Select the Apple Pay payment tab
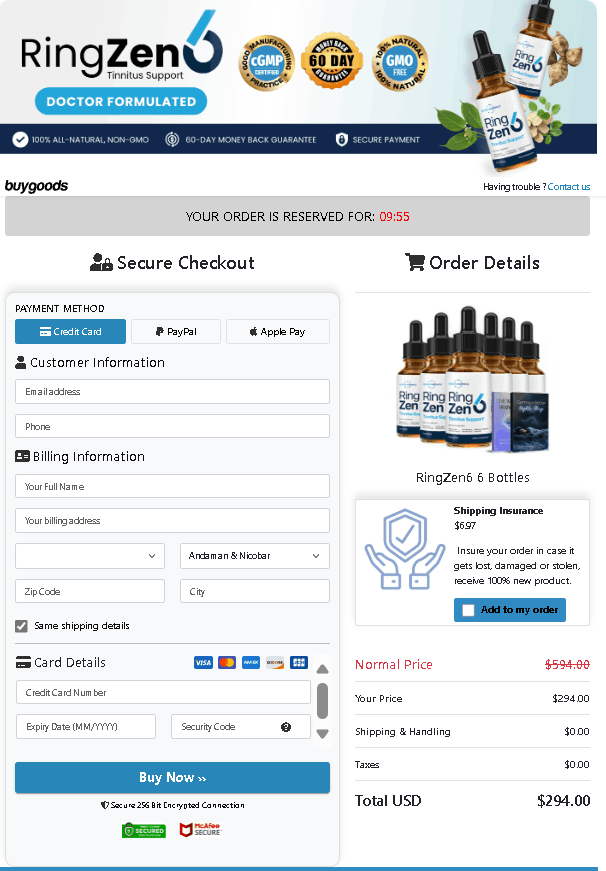The height and width of the screenshot is (871, 606). pyautogui.click(x=278, y=332)
